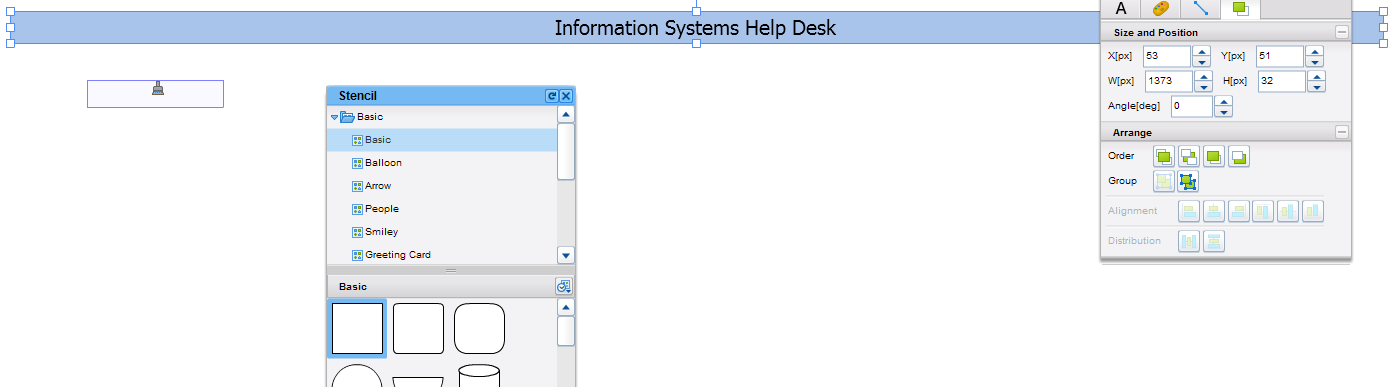Click the shapes list scrollbar thumb
Screen dimensions: 1399x387
(x=566, y=331)
